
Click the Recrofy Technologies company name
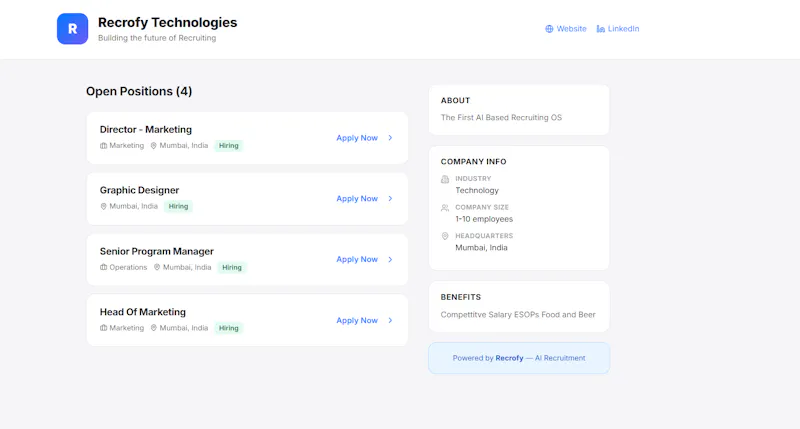[x=167, y=22]
